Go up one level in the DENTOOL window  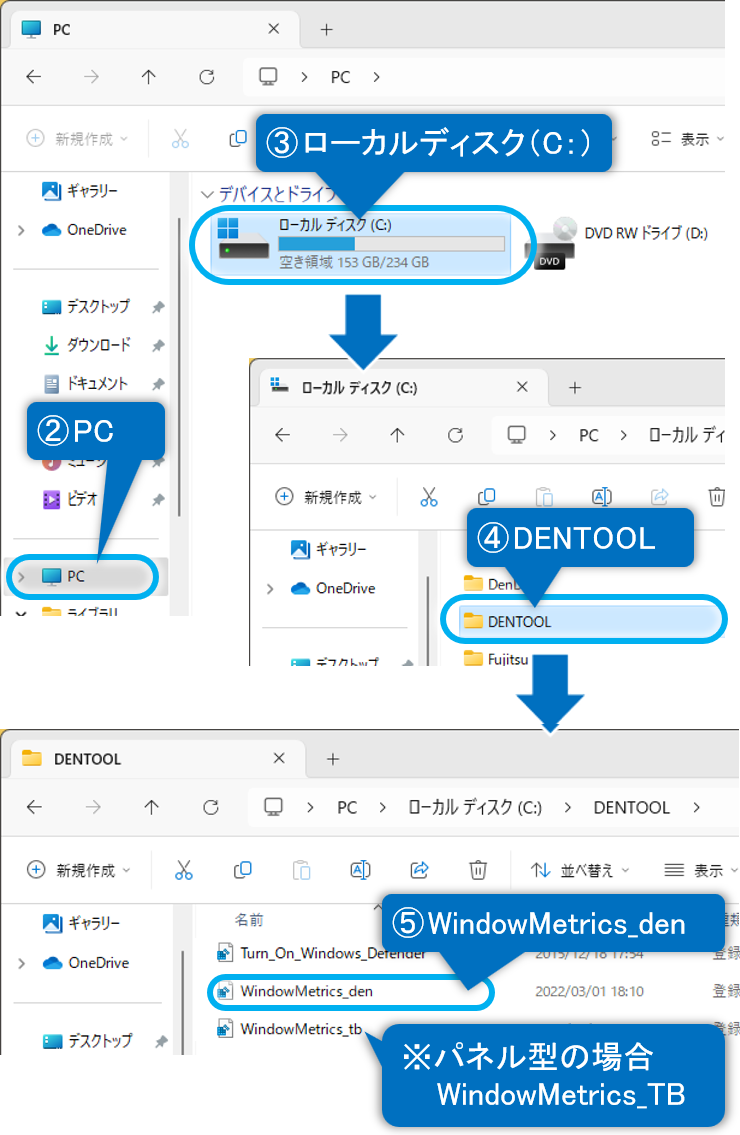(151, 807)
